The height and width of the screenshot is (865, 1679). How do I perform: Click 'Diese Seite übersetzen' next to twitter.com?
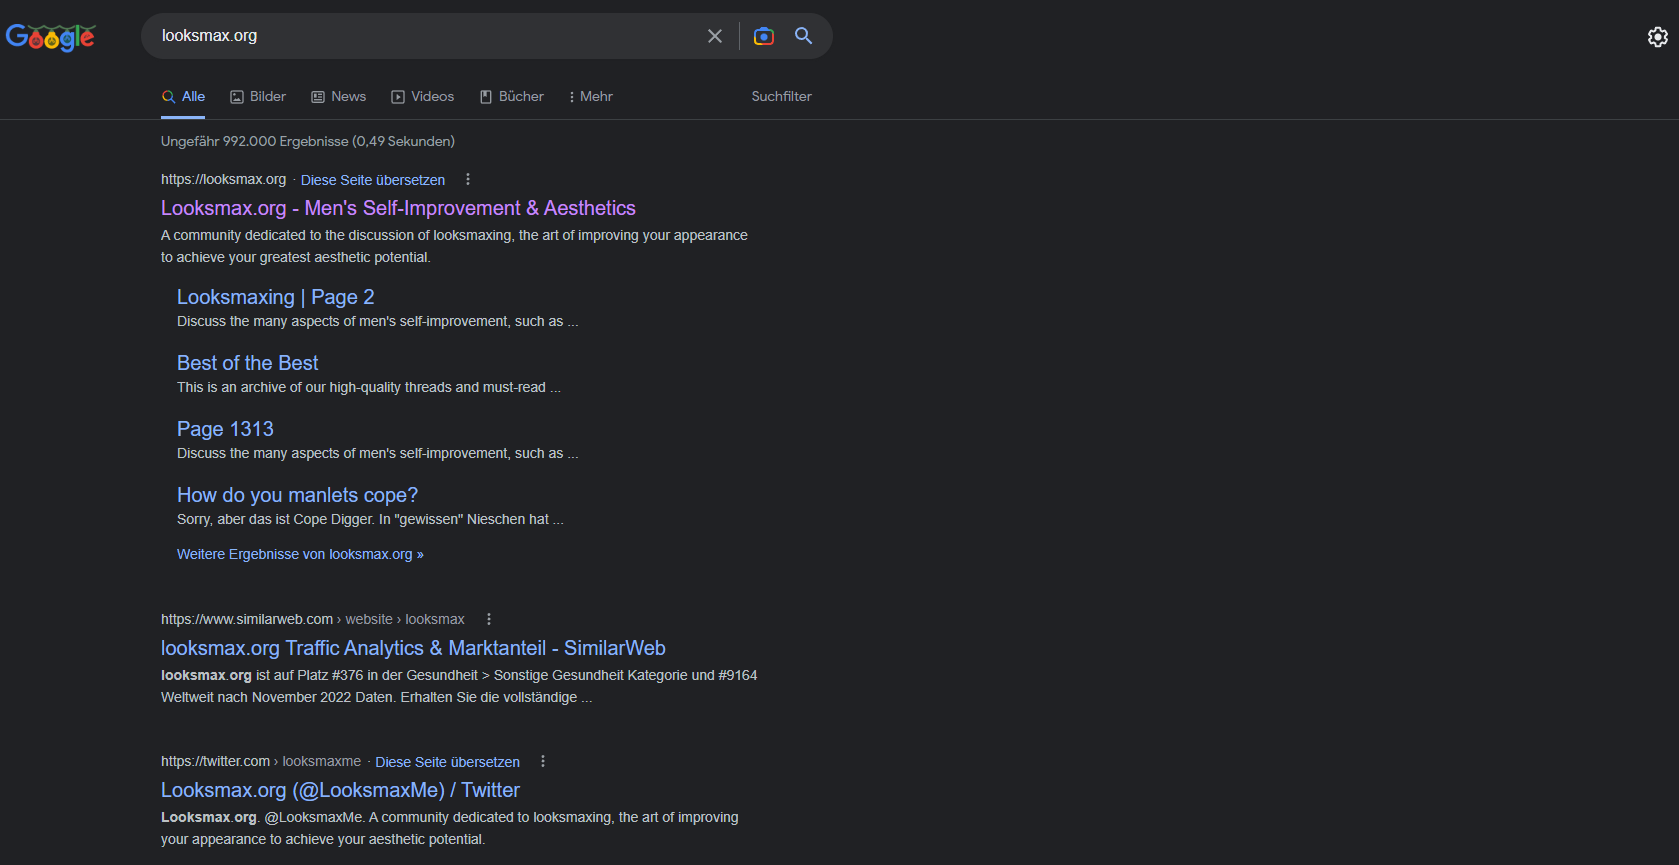tap(447, 762)
